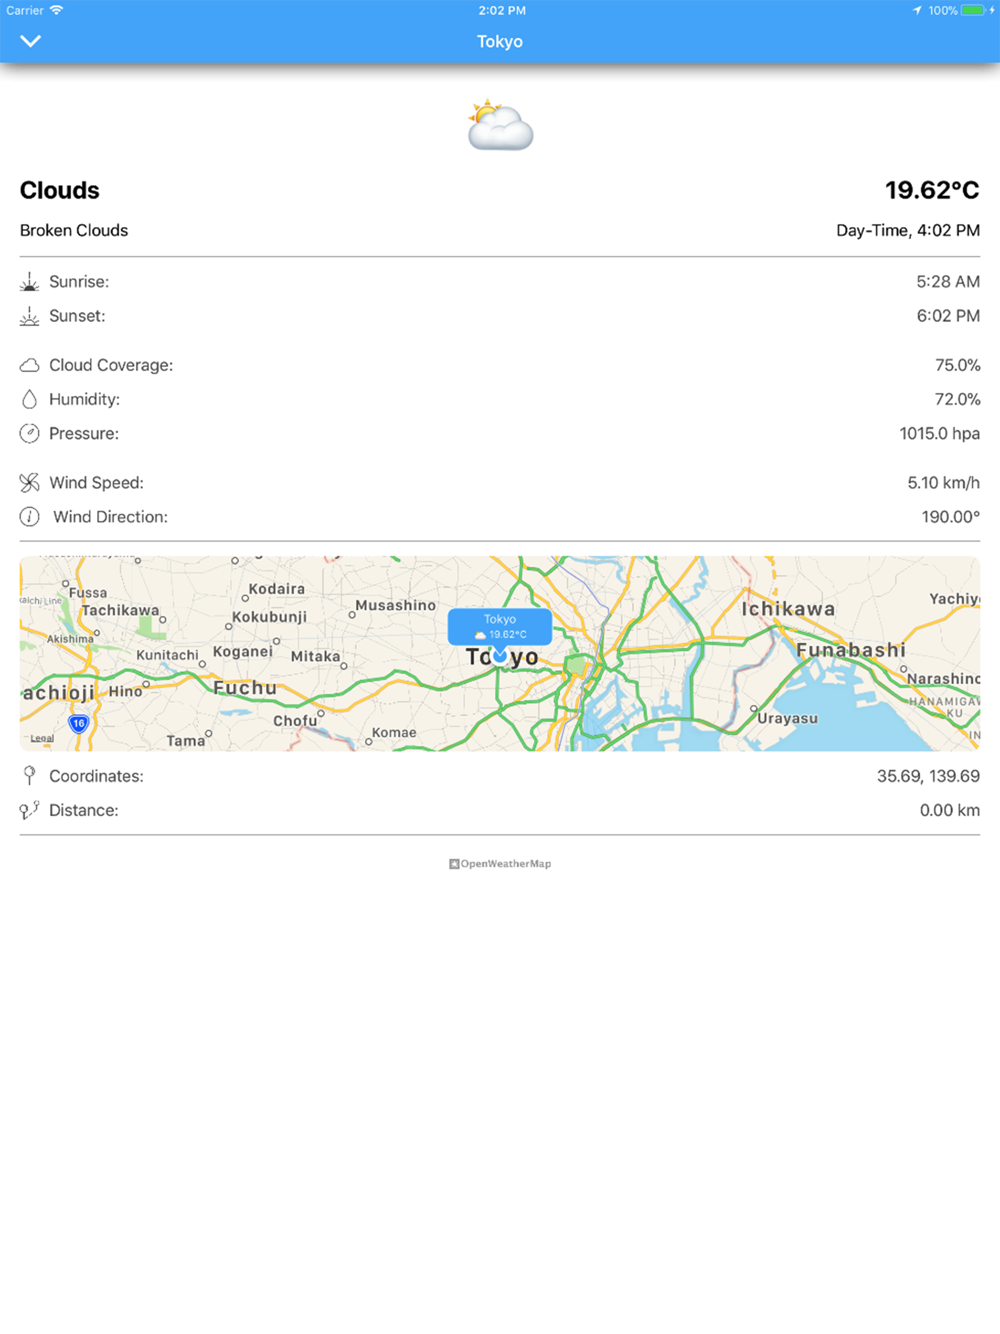Open the OpenWeatherMap attribution link

click(500, 864)
